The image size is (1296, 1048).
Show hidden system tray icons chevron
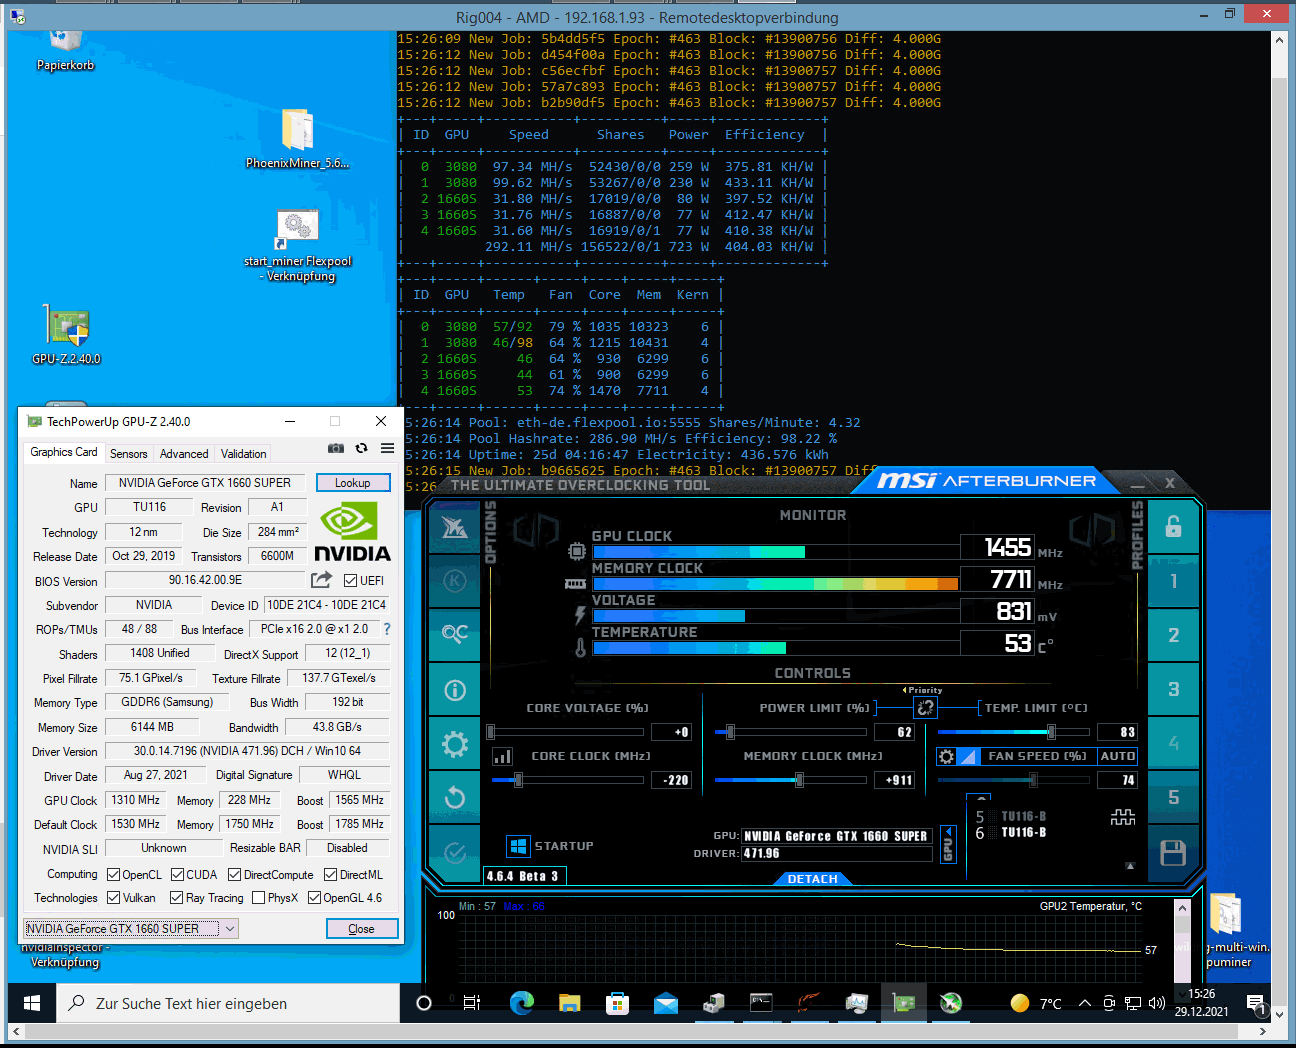[x=1084, y=1003]
